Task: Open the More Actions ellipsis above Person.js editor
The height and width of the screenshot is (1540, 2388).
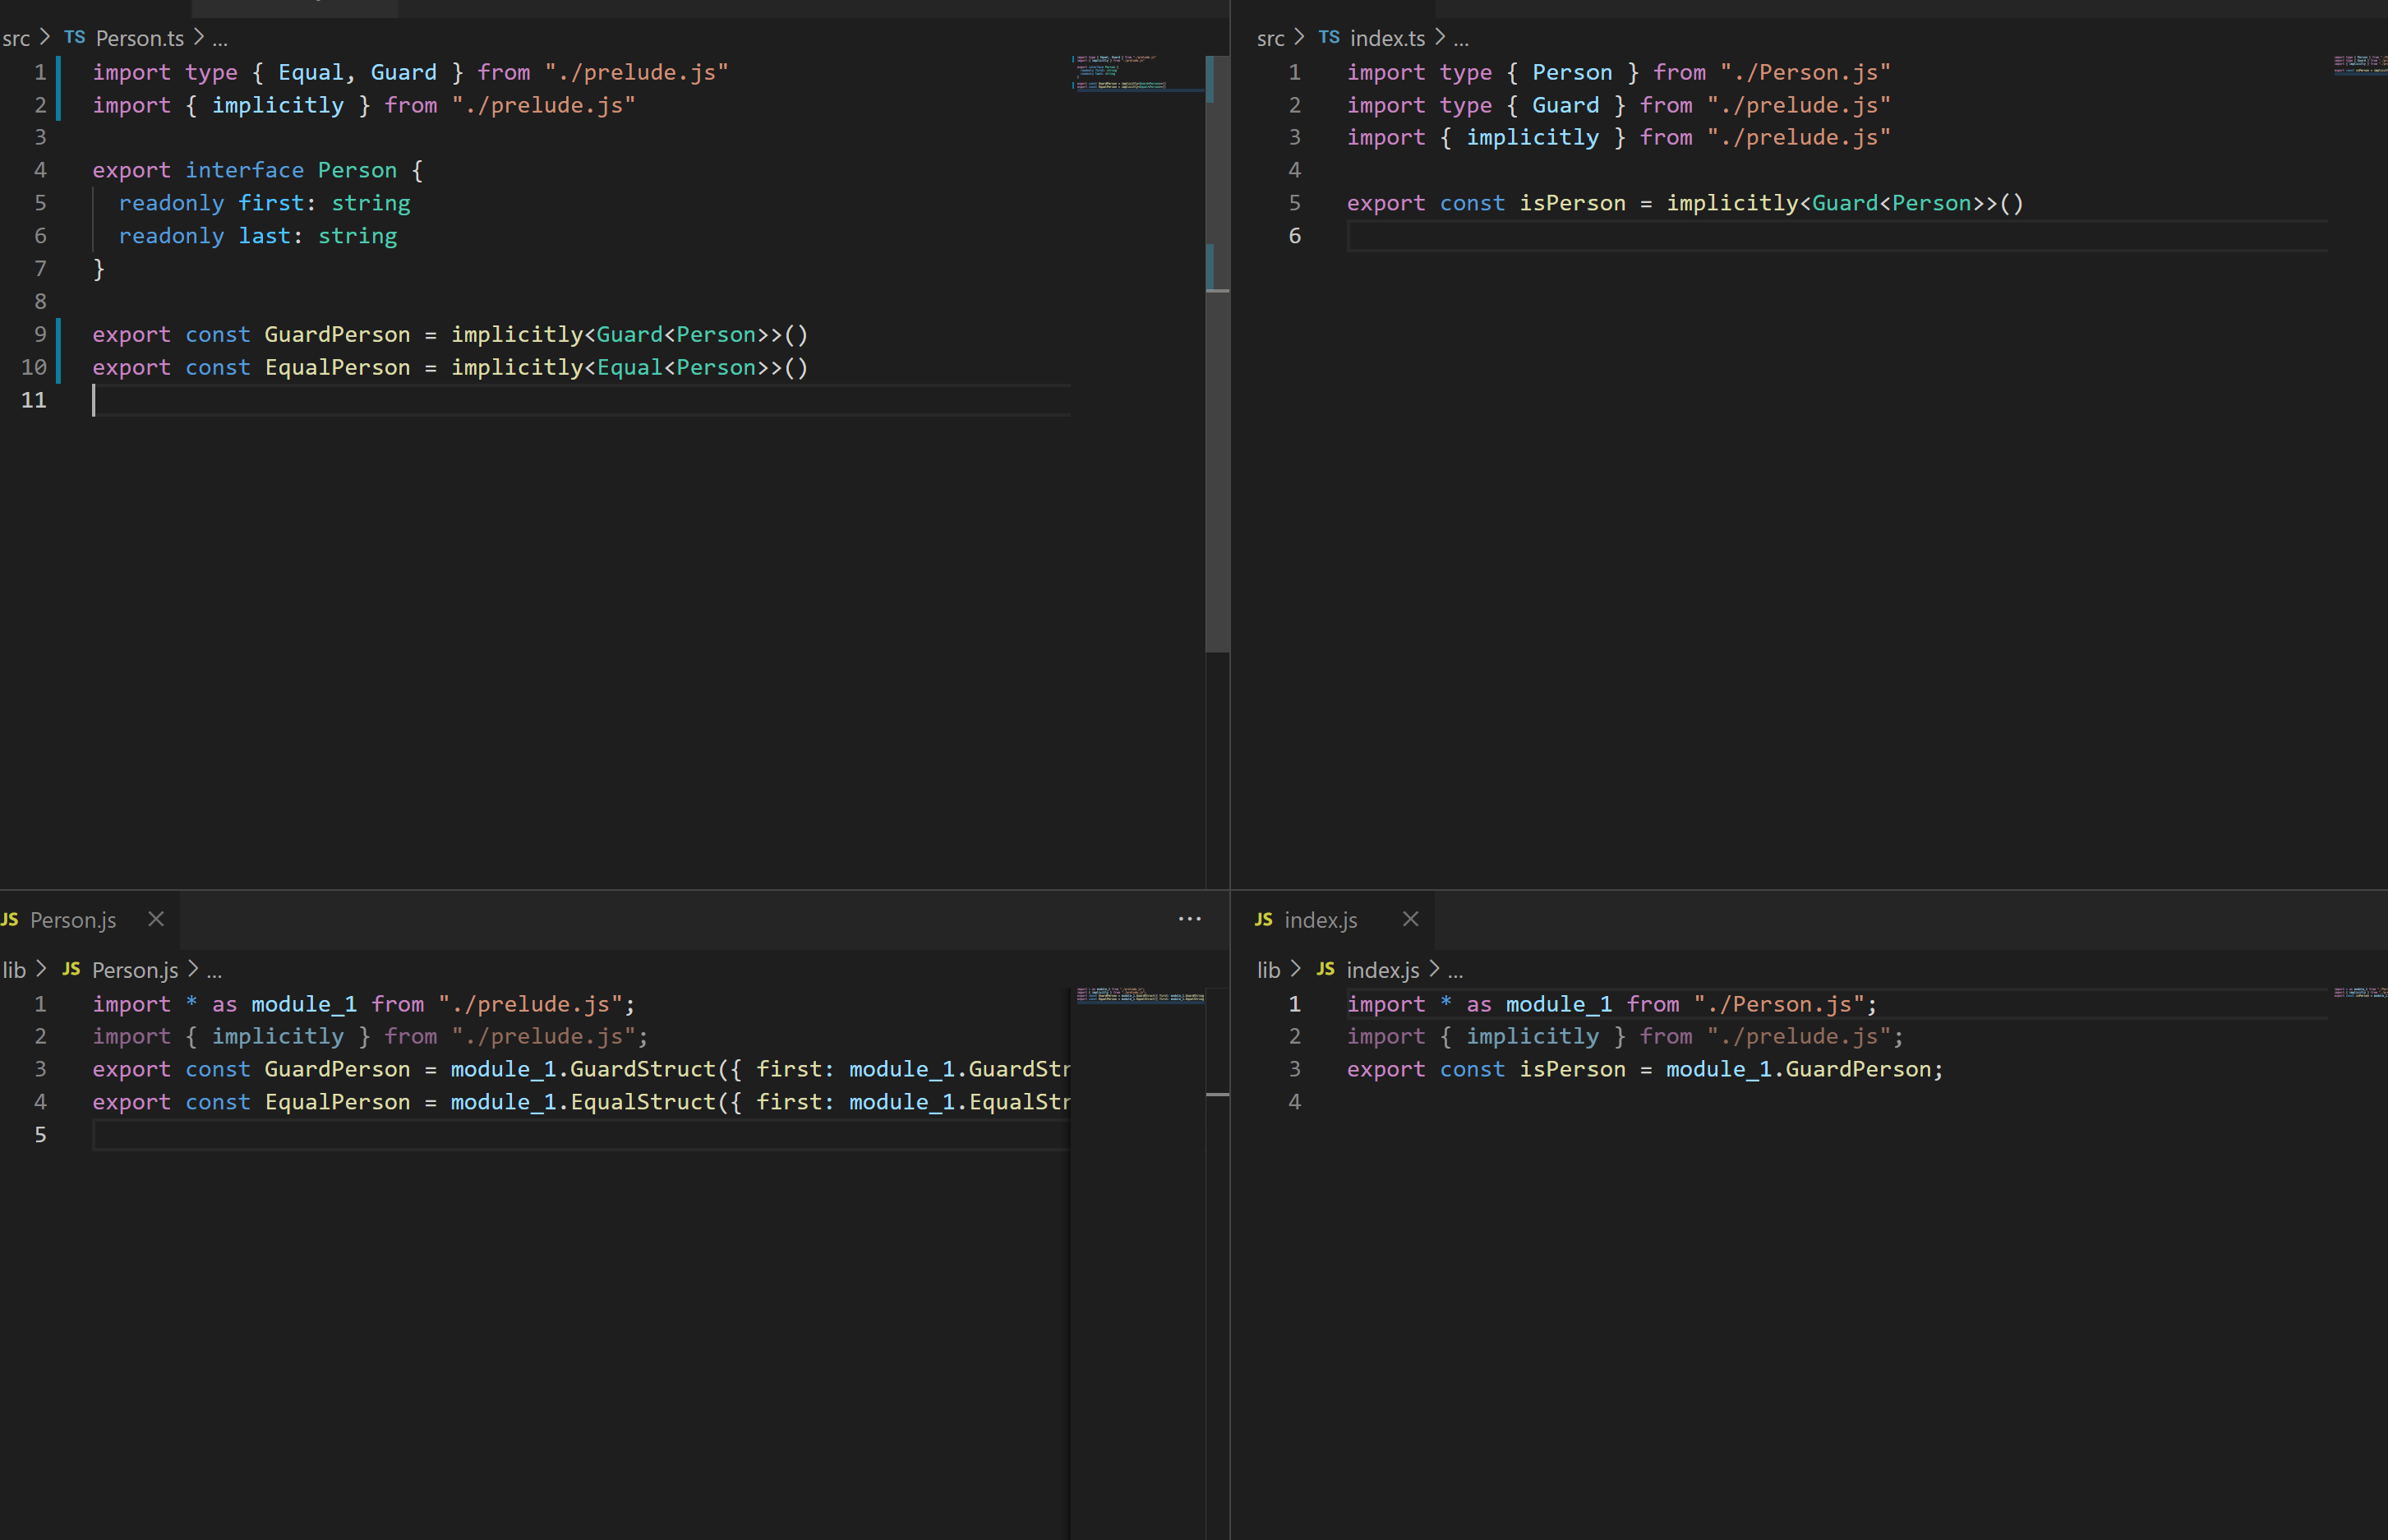Action: click(x=1189, y=919)
